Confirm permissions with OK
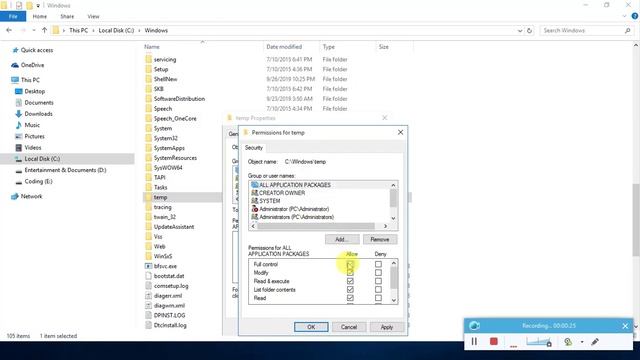The width and height of the screenshot is (640, 360). point(311,327)
